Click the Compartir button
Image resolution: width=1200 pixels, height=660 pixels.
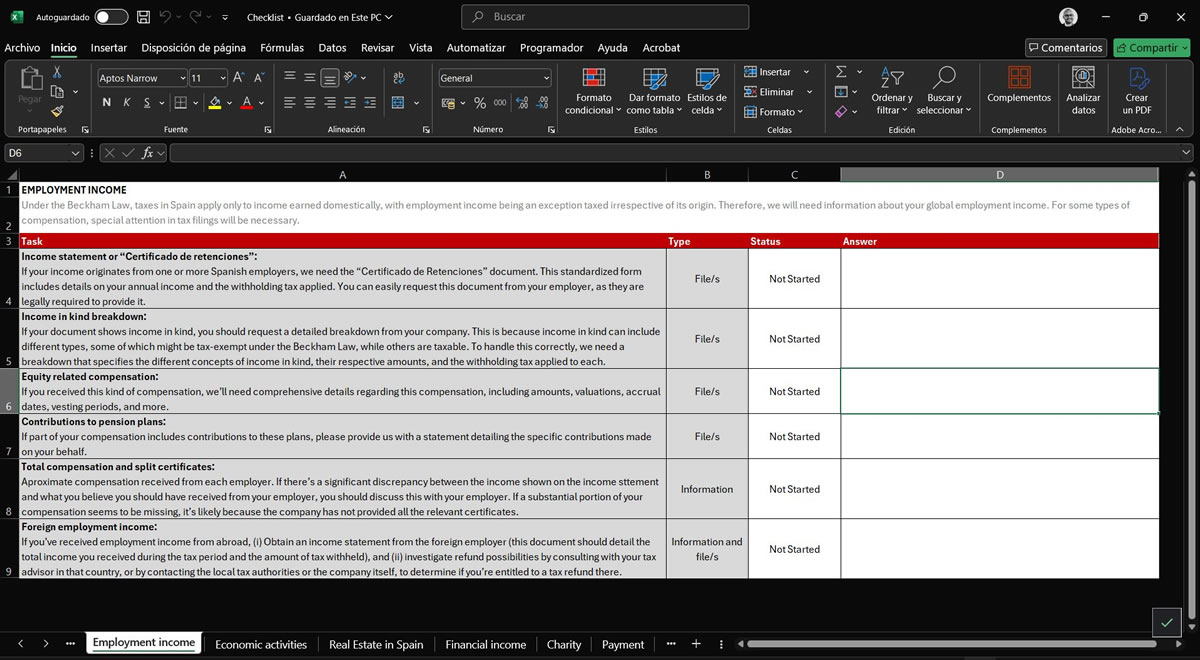[x=1151, y=47]
